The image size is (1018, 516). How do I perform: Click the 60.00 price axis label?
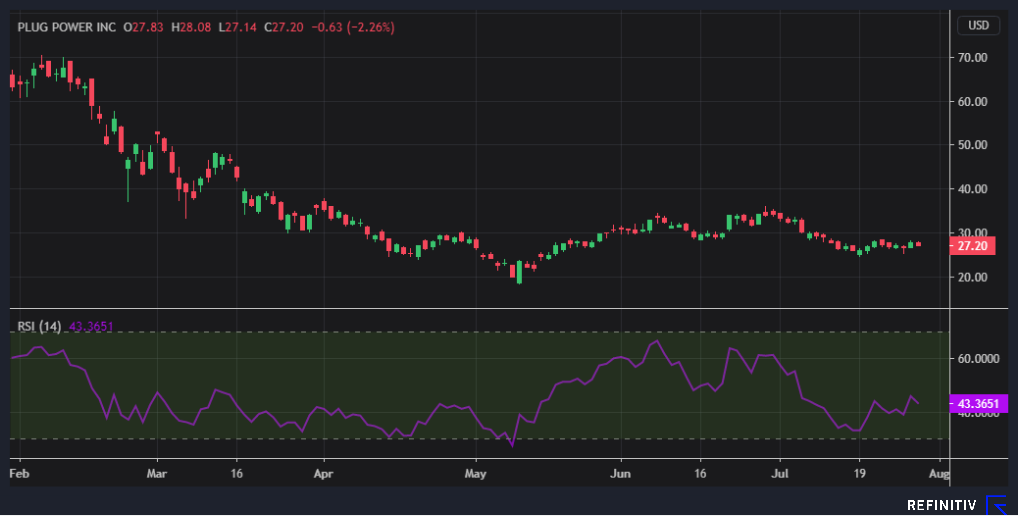pos(972,102)
